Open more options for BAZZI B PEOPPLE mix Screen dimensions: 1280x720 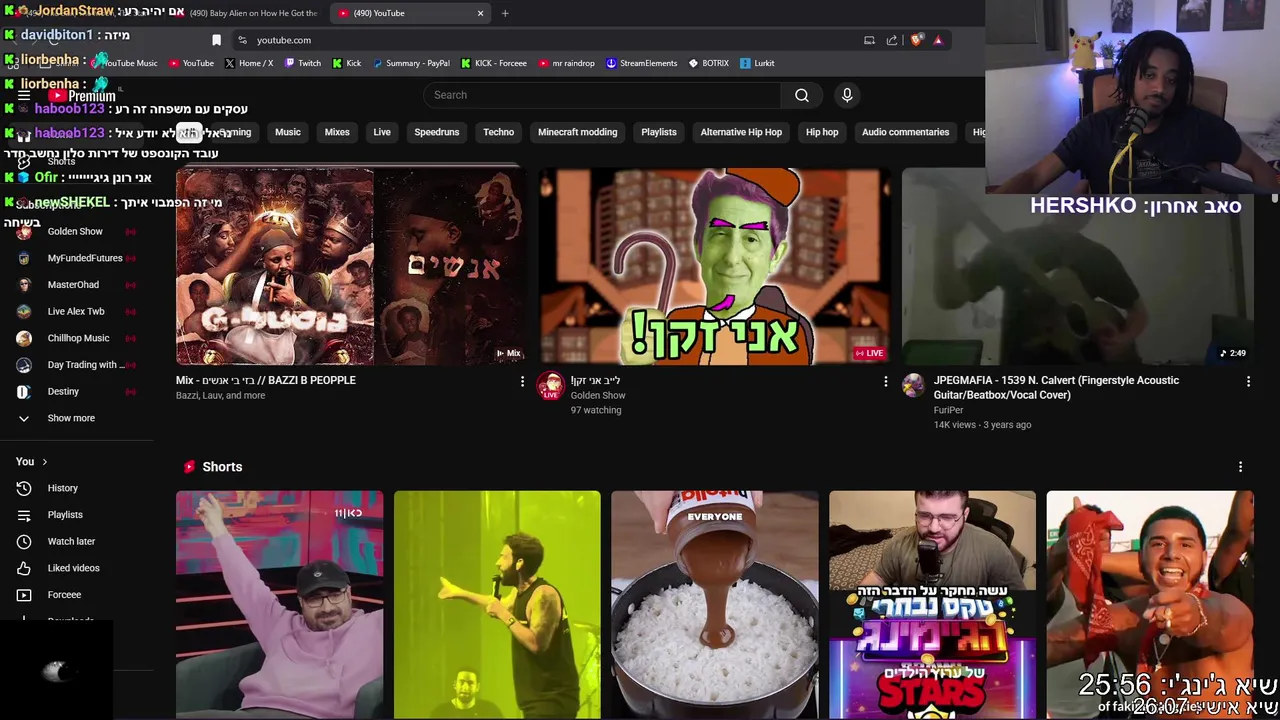click(x=522, y=381)
